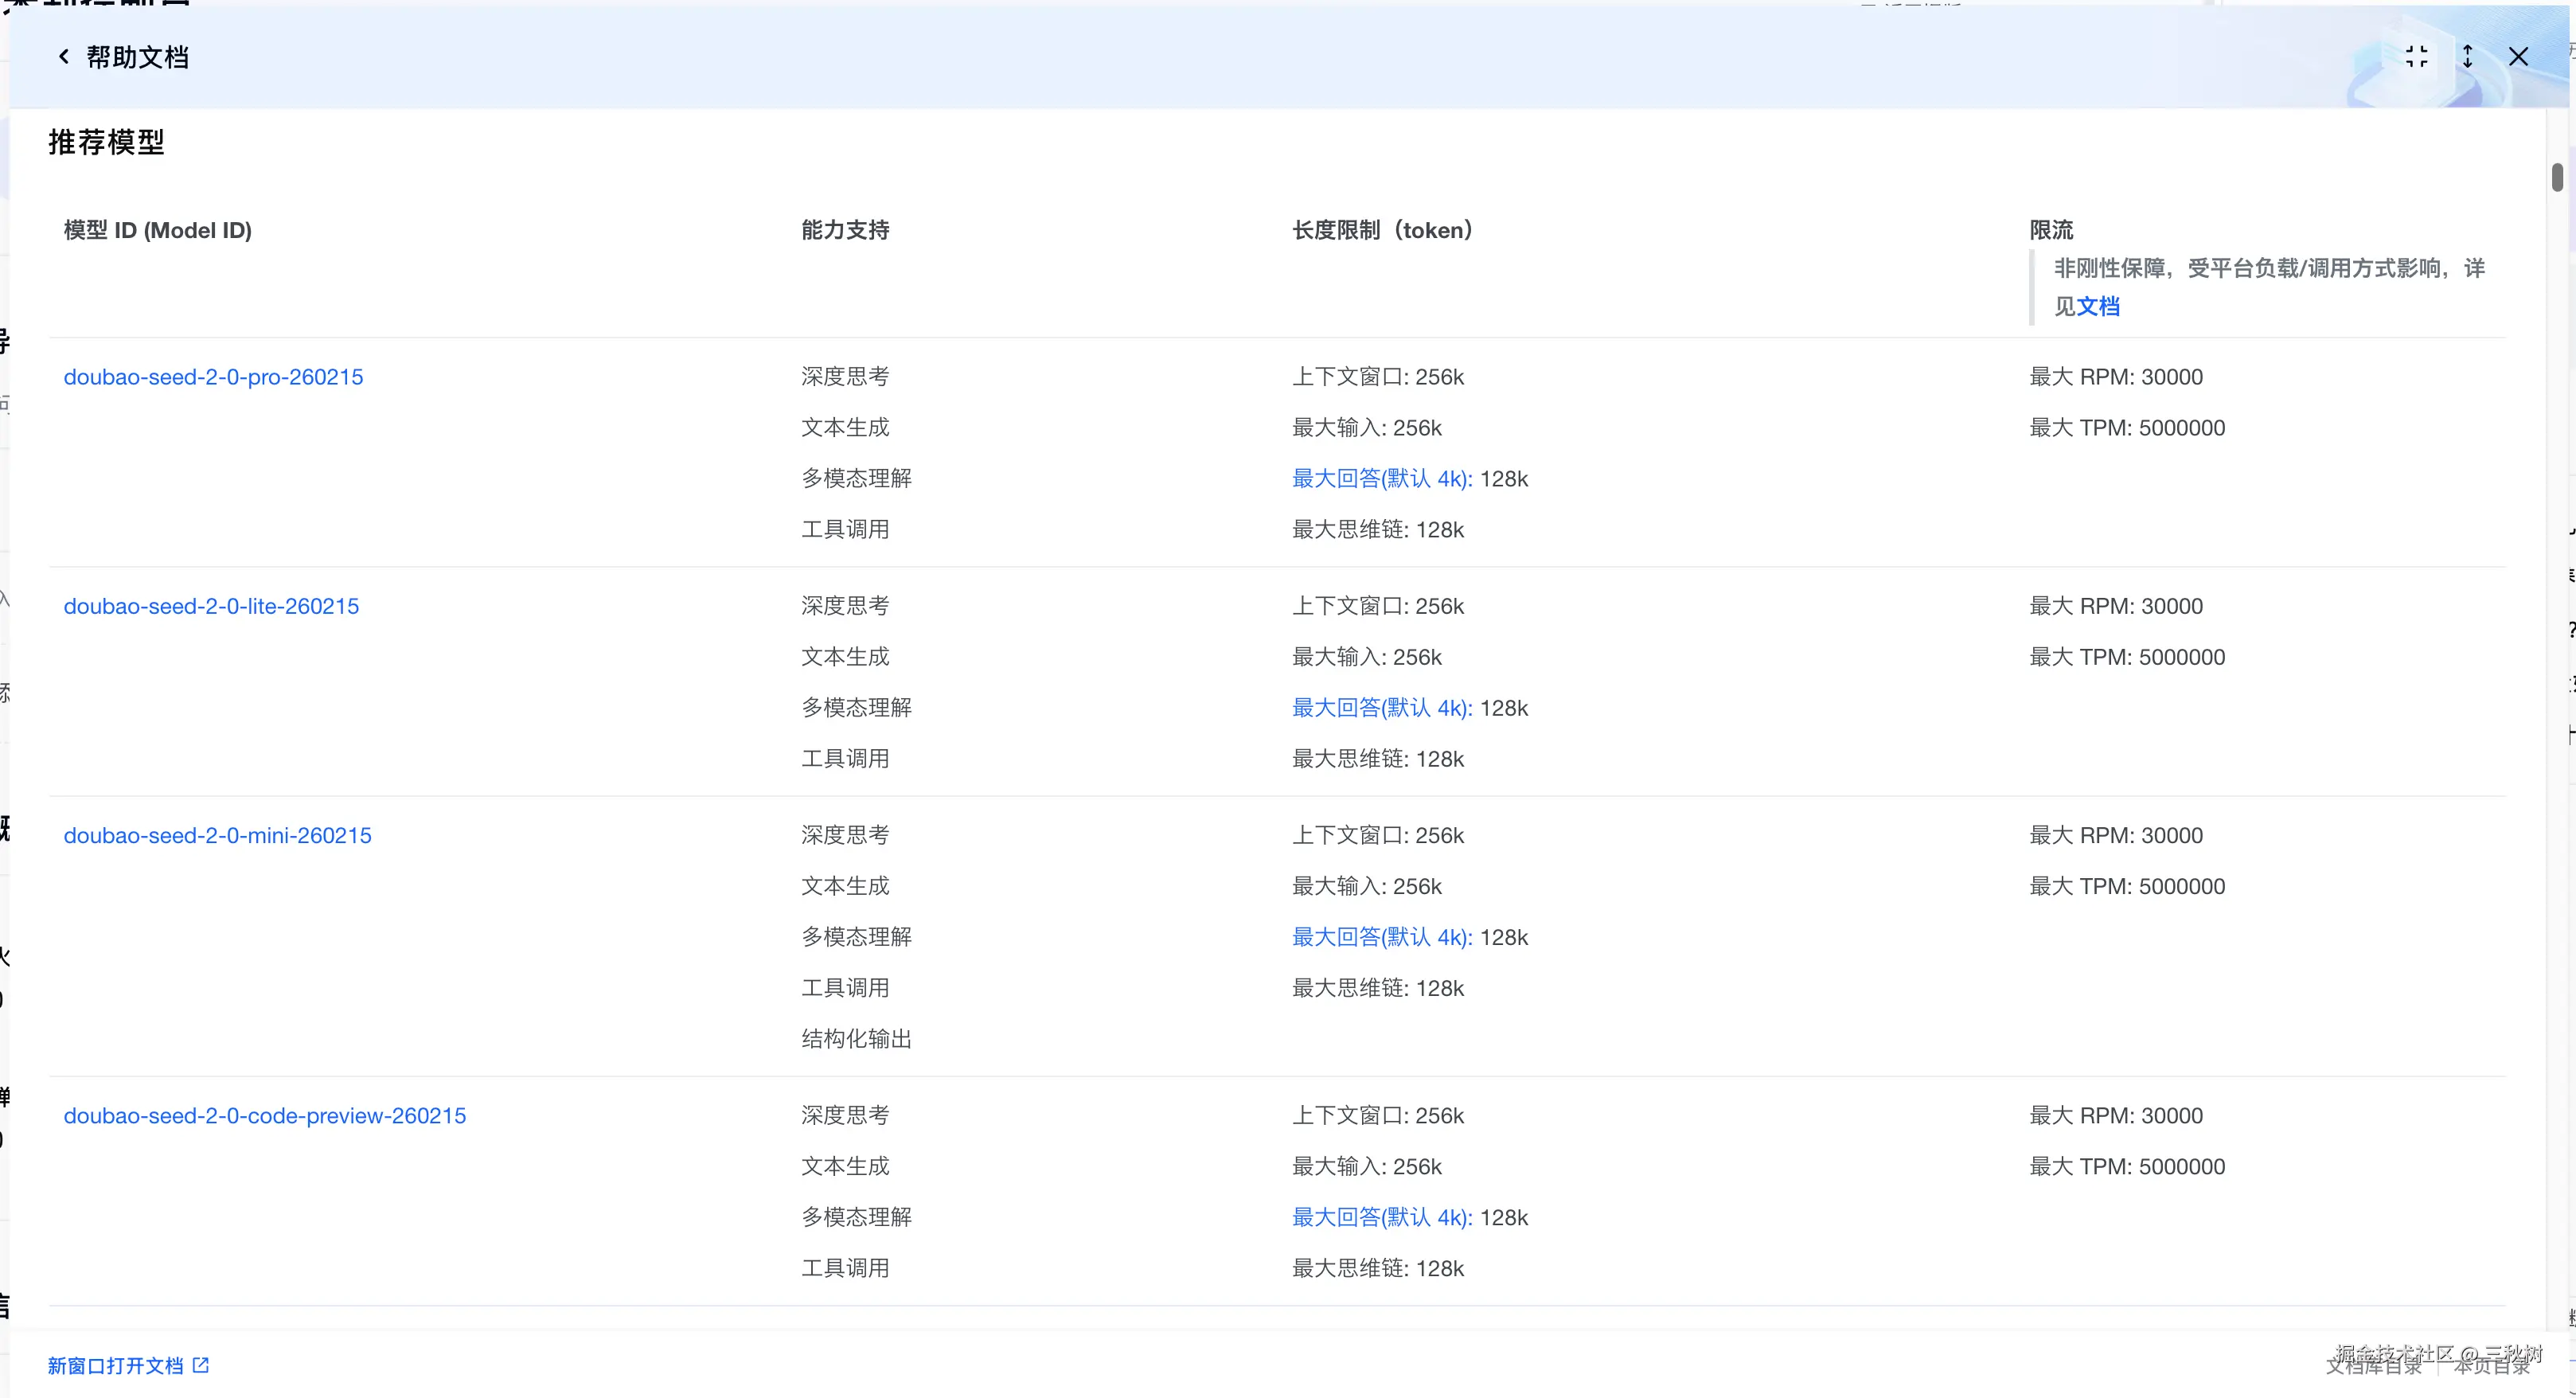This screenshot has width=2576, height=1398.
Task: Close the help document panel
Action: click(x=2518, y=57)
